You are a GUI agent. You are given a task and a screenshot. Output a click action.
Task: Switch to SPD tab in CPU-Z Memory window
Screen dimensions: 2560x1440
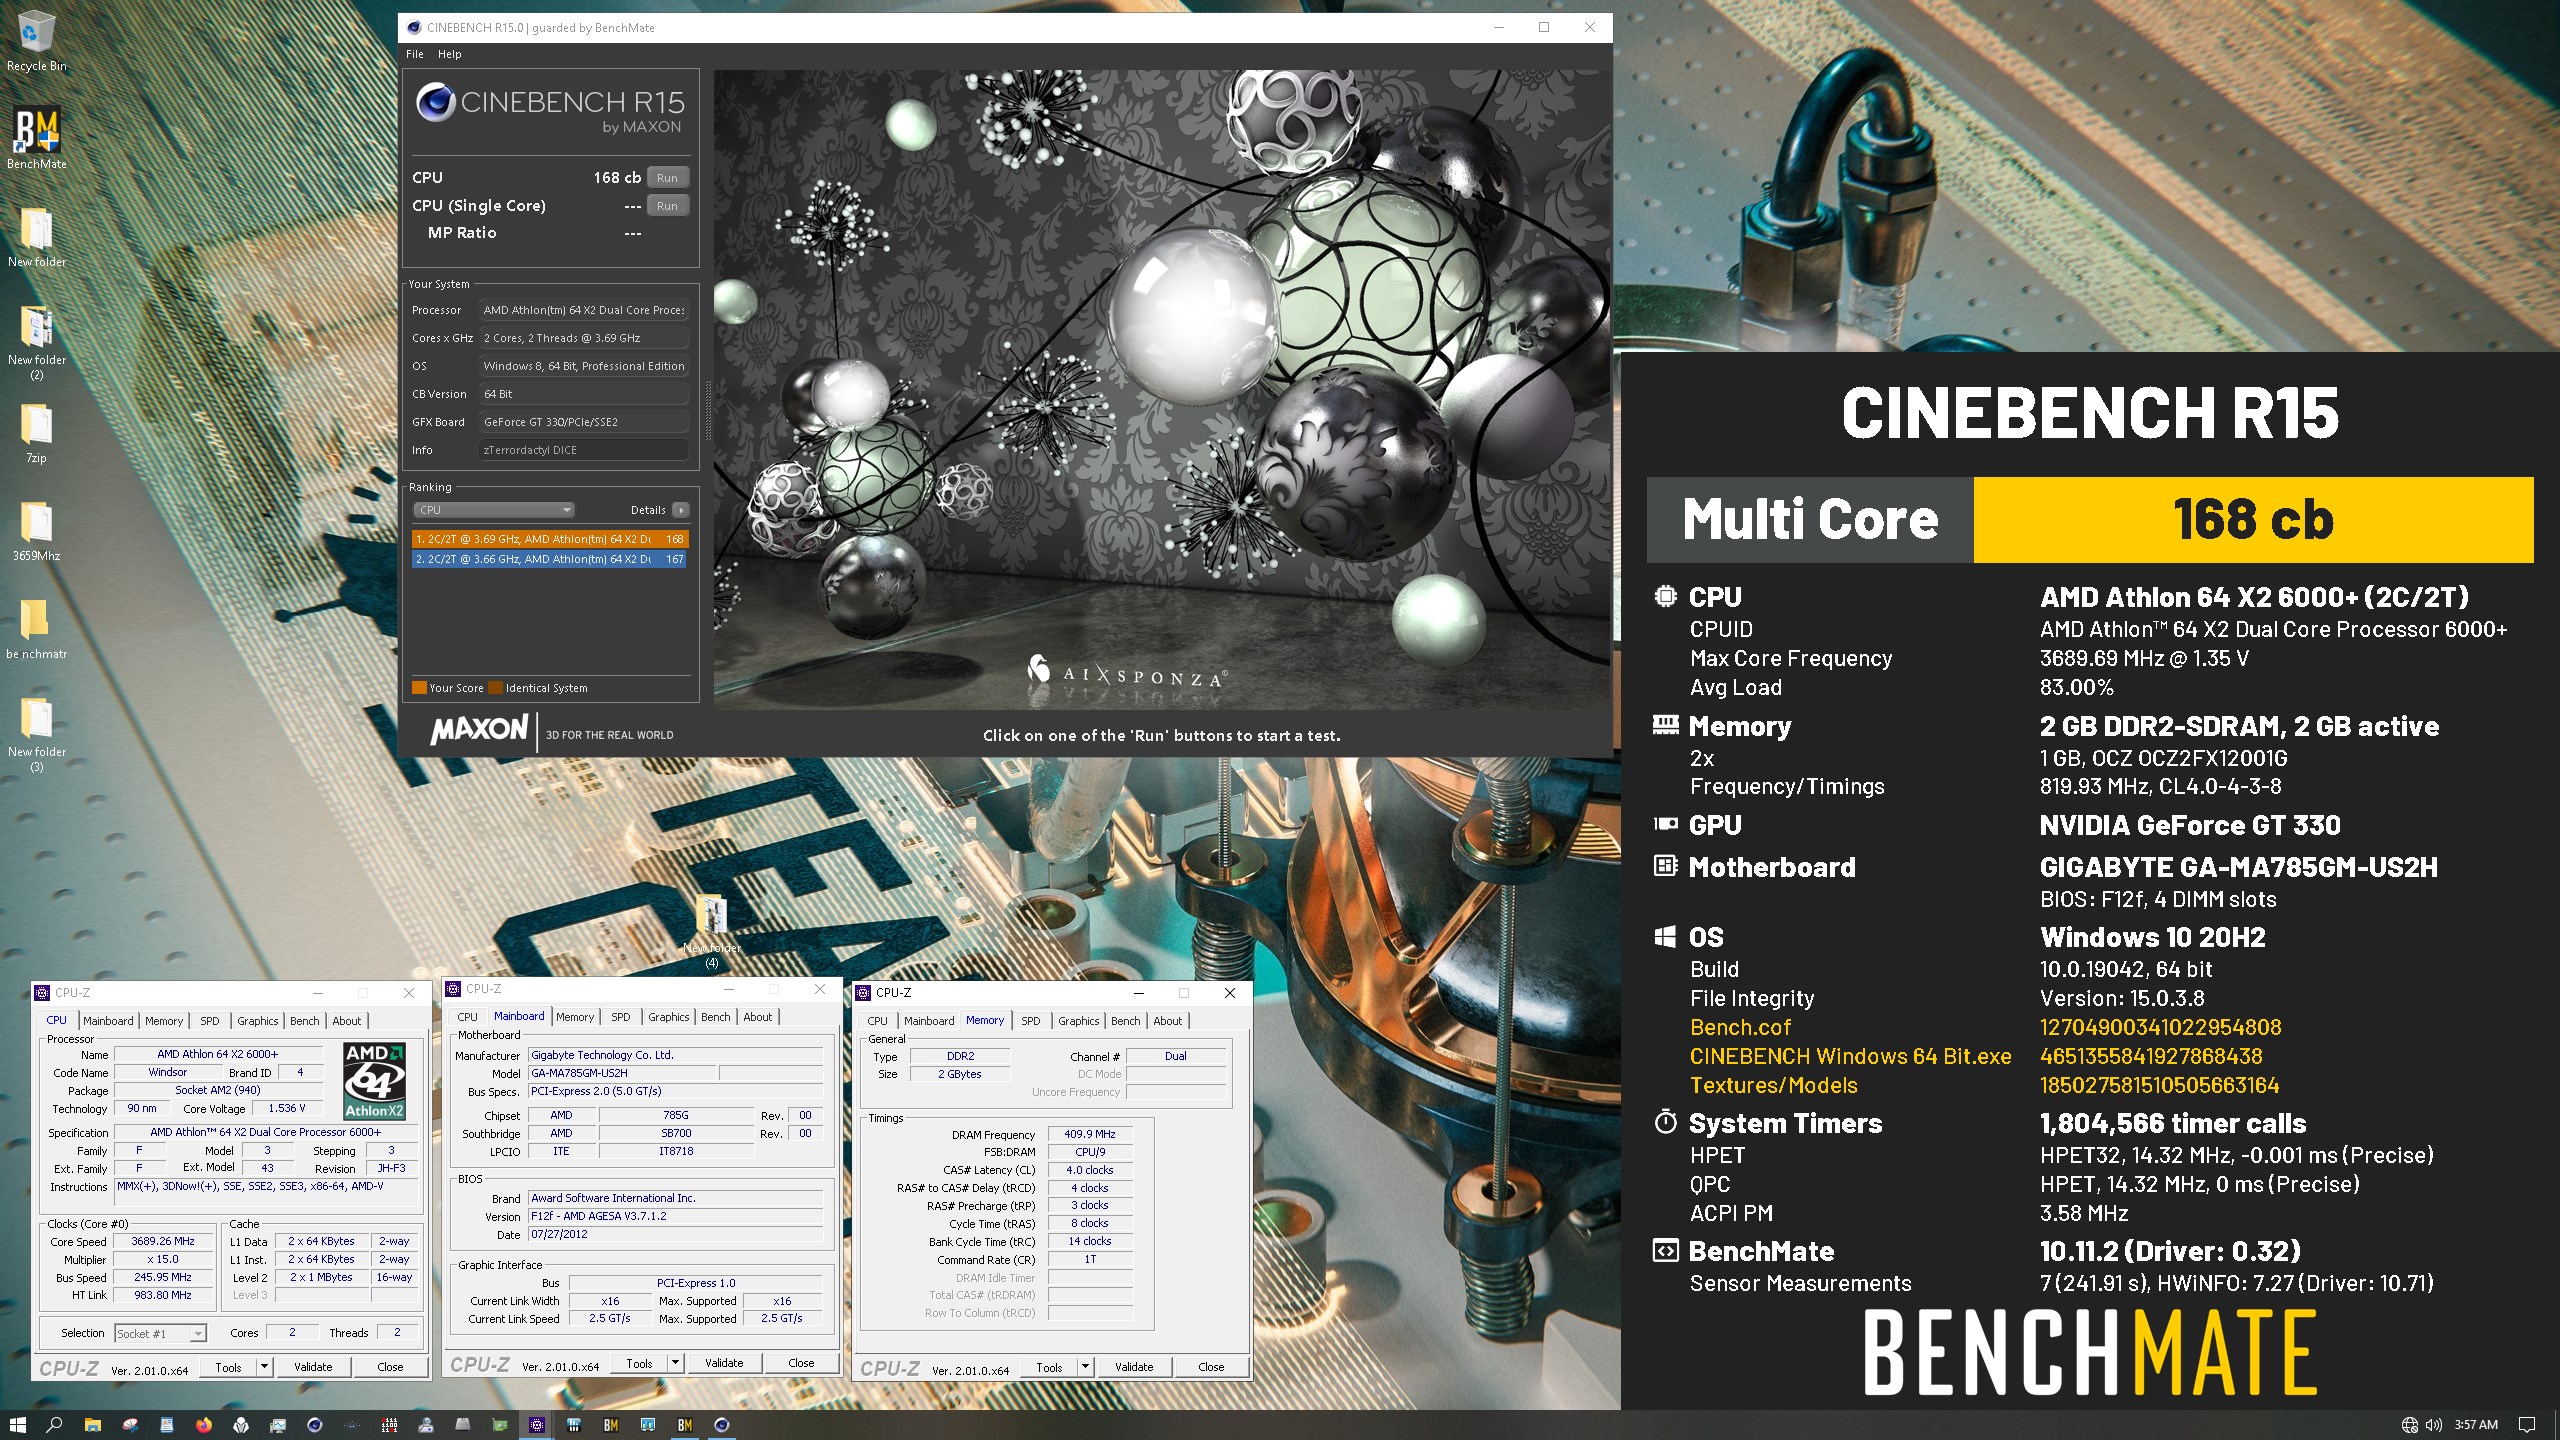point(1030,1021)
